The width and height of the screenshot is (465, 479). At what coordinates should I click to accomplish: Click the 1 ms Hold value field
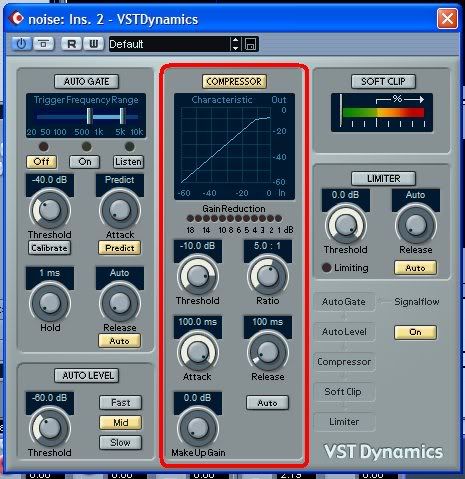(x=50, y=273)
